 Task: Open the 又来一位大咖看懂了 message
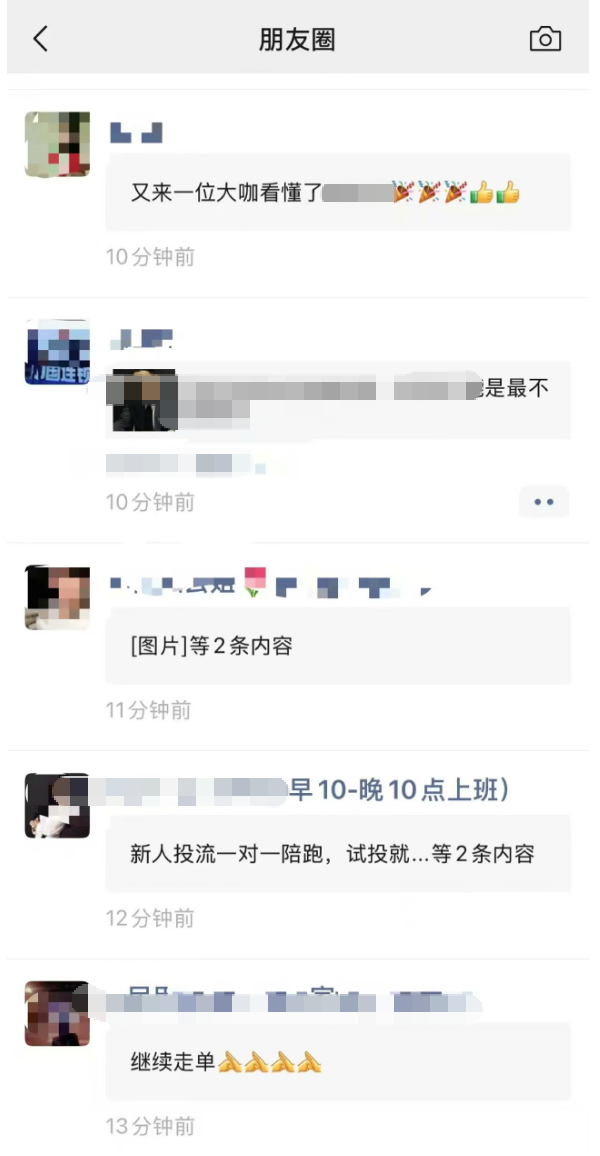click(x=338, y=193)
